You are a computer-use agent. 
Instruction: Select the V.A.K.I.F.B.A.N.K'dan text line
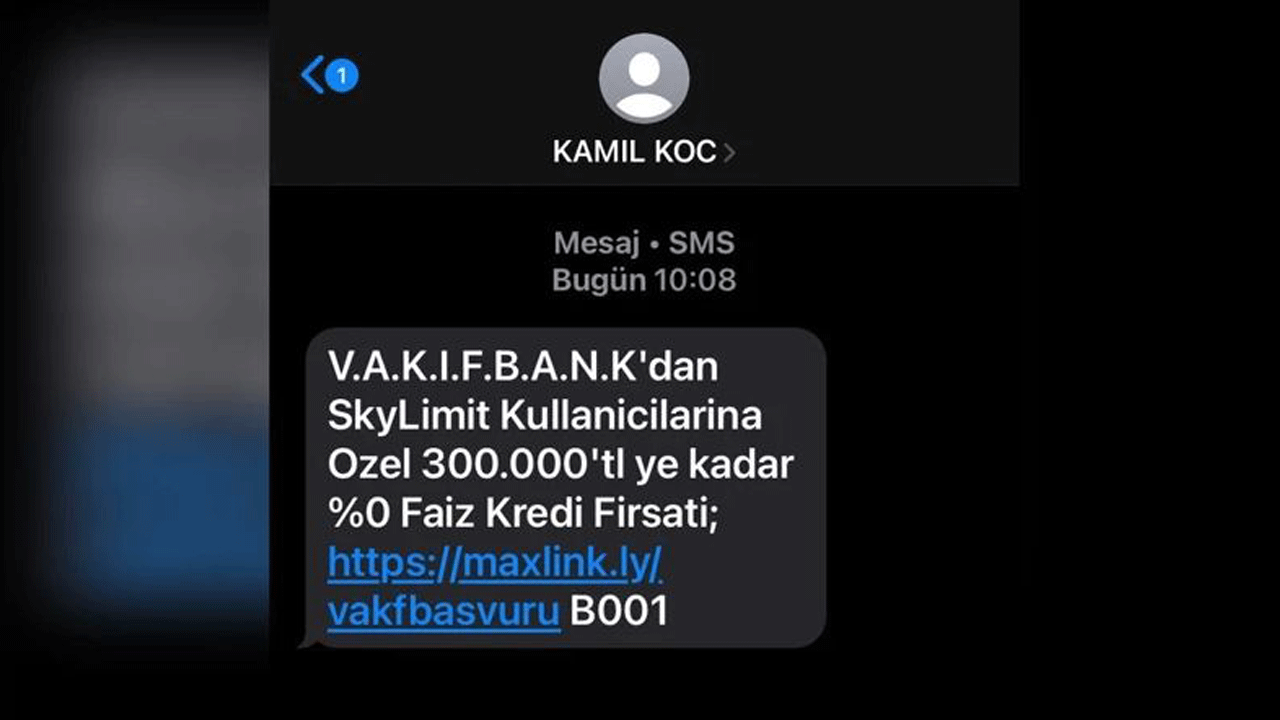(523, 367)
